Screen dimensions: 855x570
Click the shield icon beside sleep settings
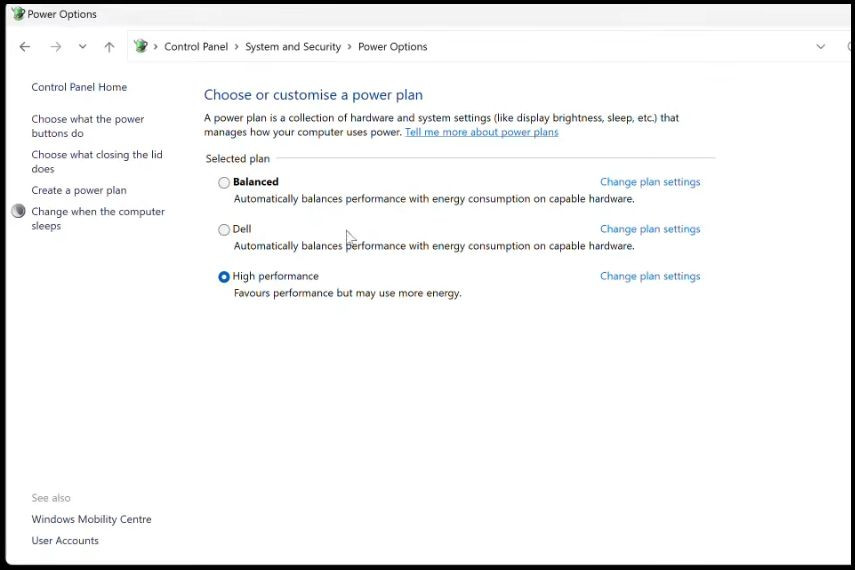point(19,211)
